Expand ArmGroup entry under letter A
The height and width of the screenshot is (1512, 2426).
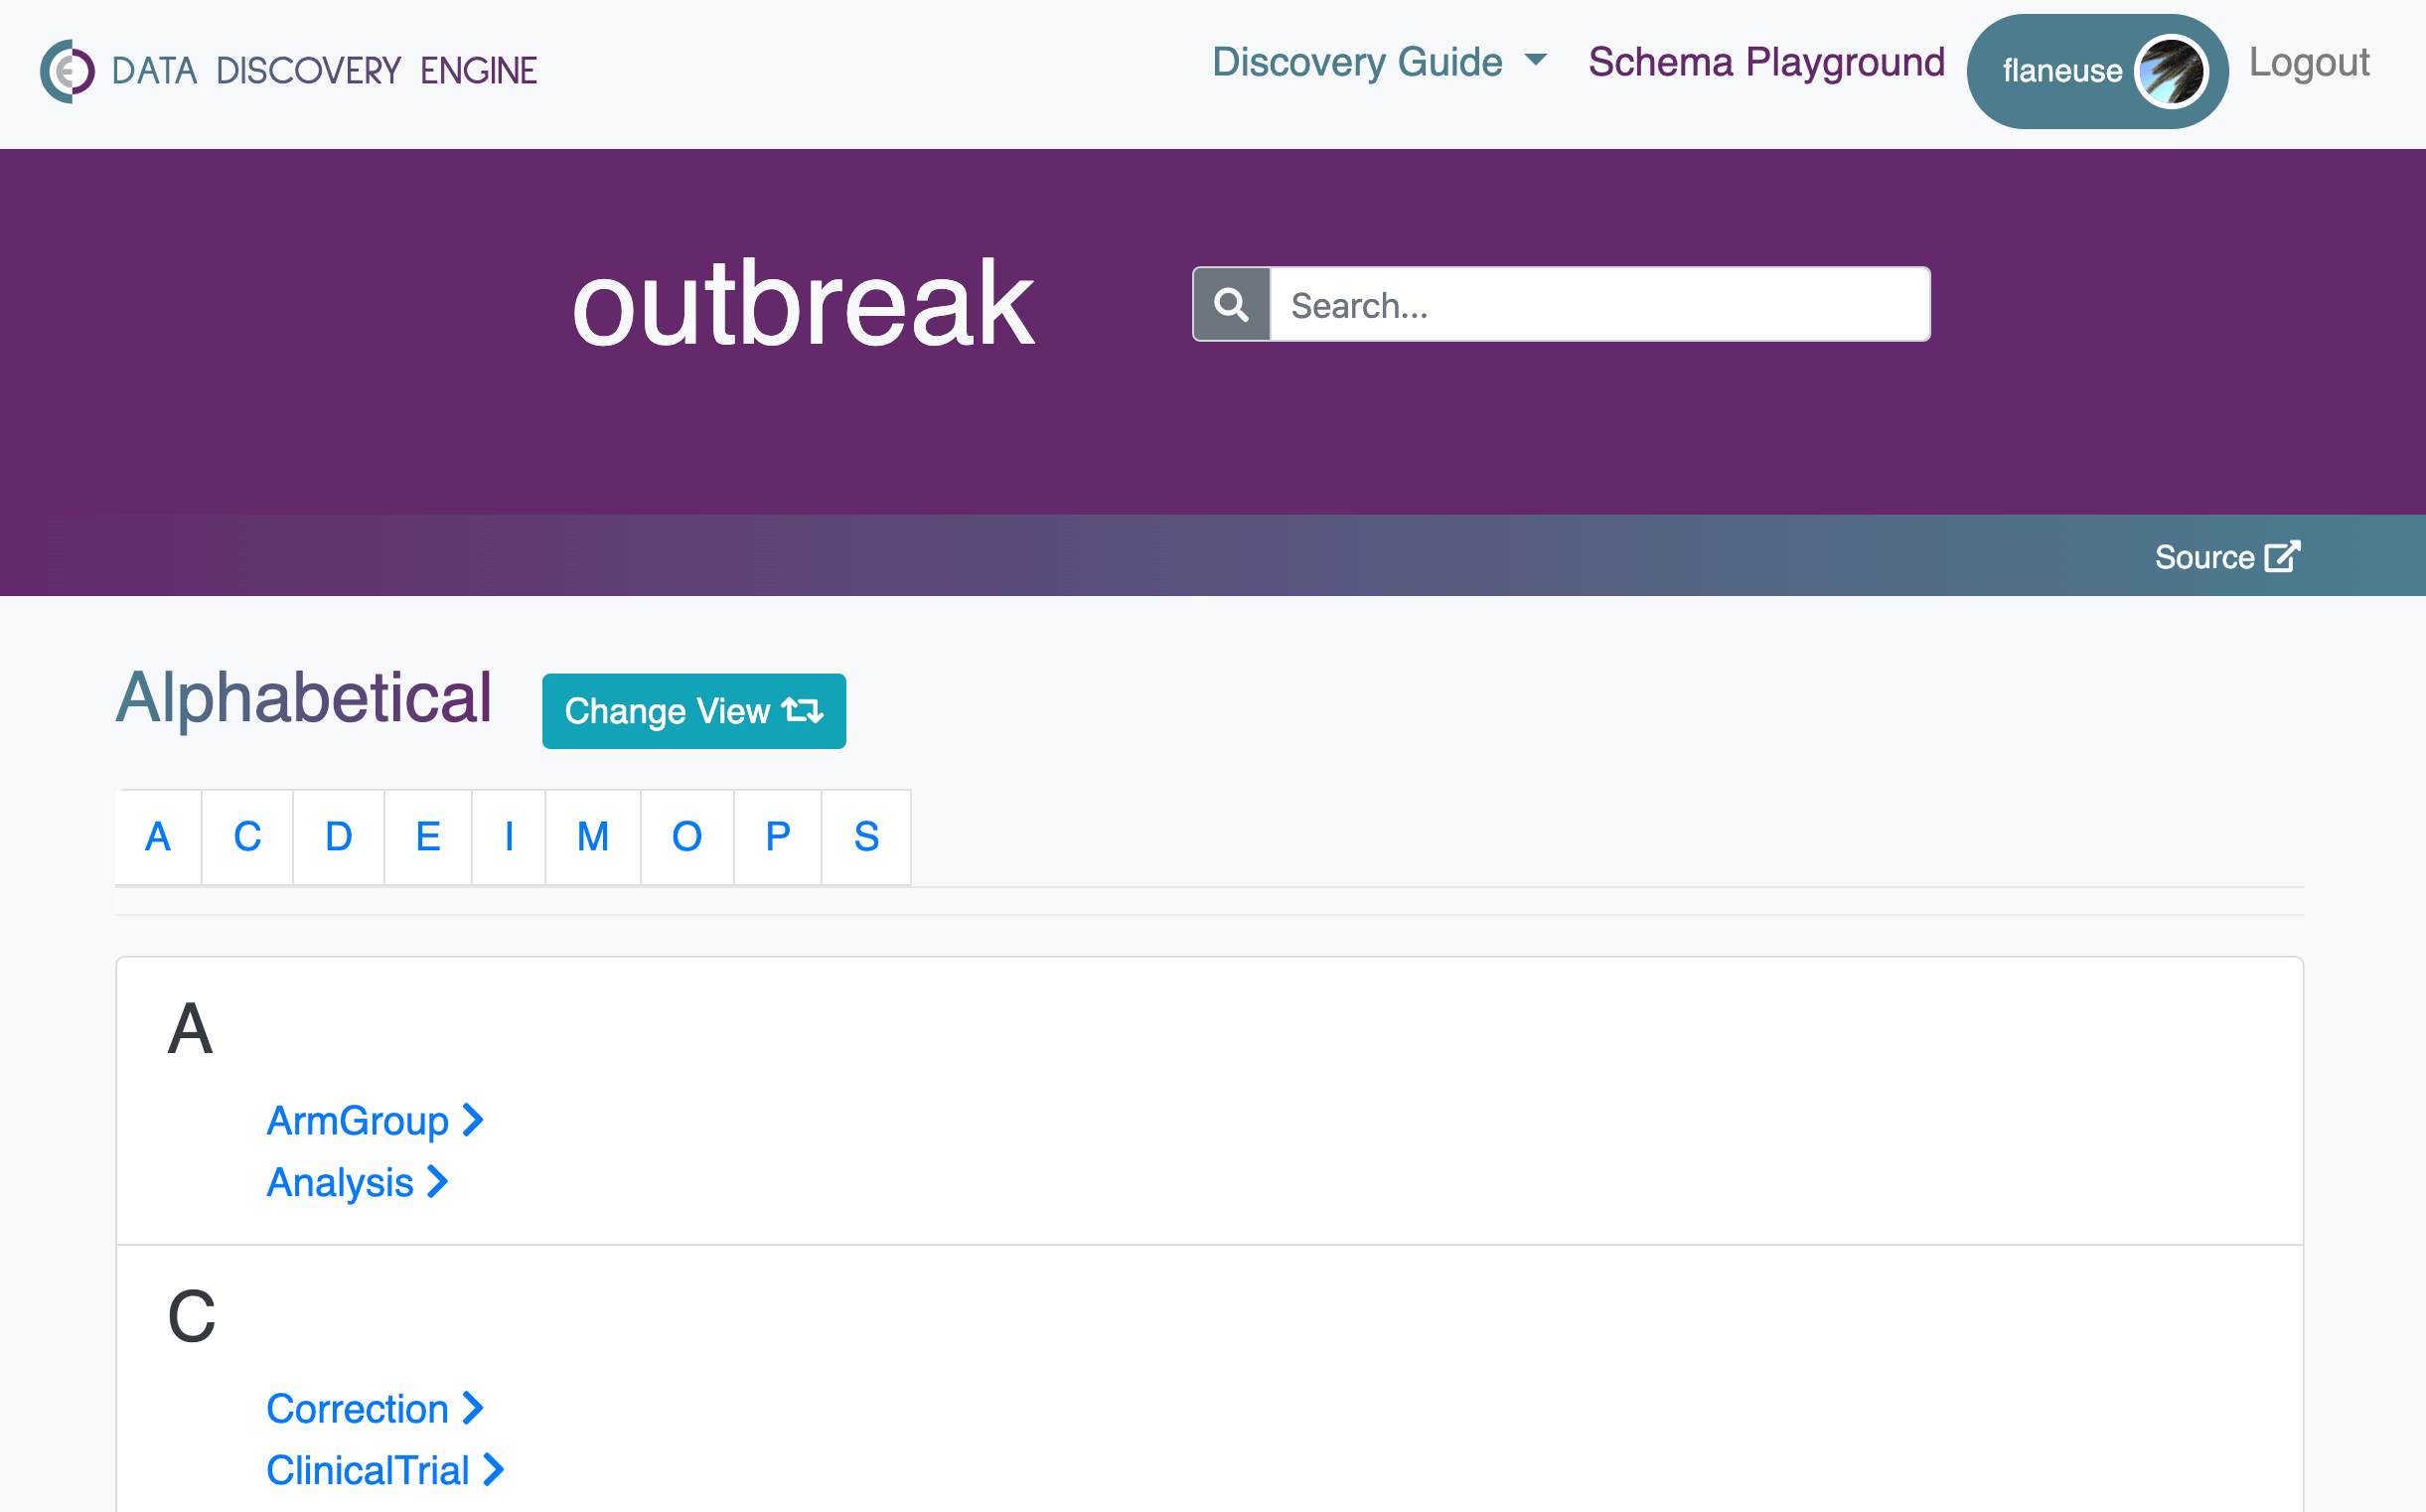coord(356,1120)
